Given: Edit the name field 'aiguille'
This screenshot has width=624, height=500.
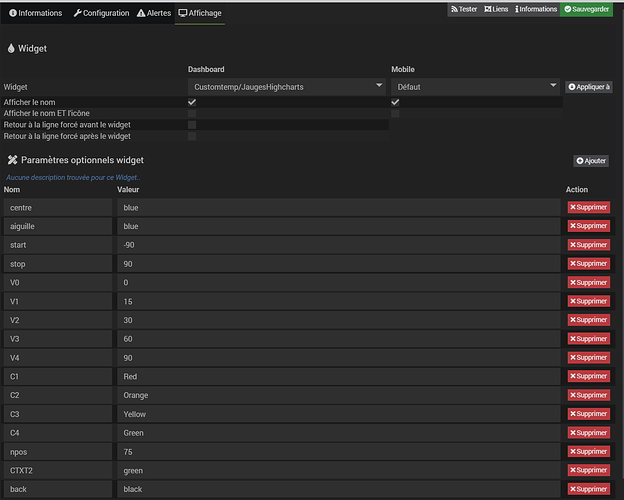Looking at the screenshot, I should coord(58,226).
